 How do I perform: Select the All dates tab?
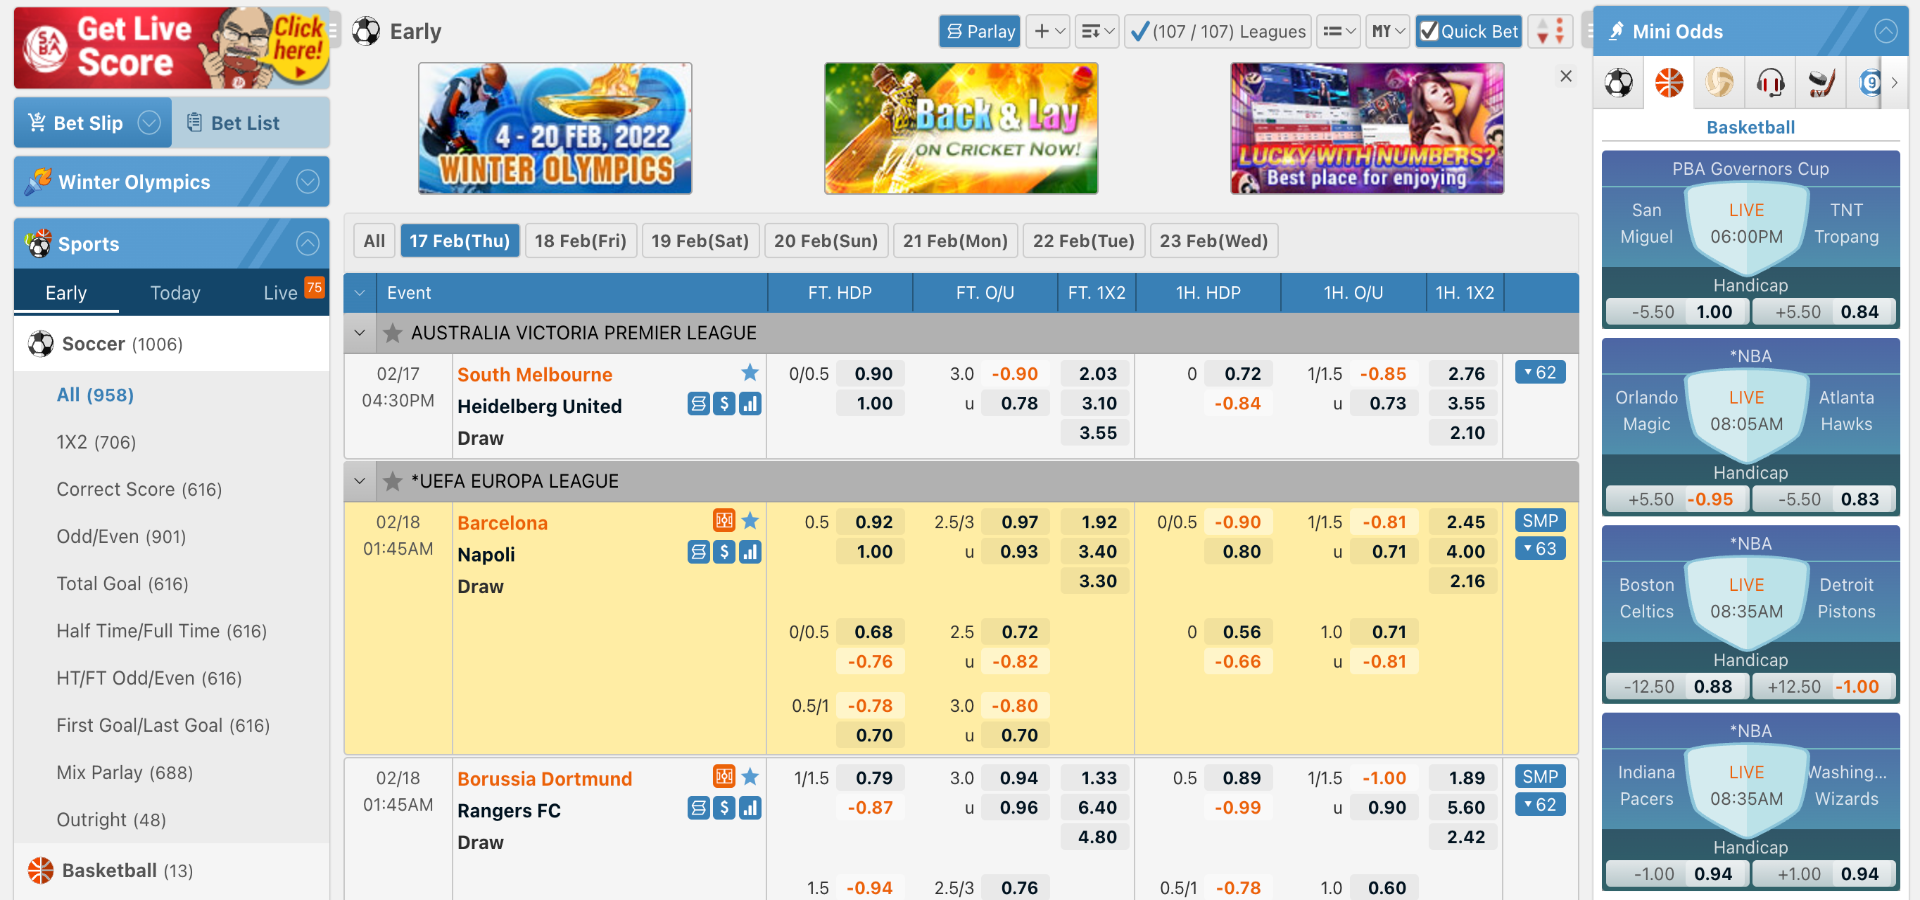pos(374,241)
